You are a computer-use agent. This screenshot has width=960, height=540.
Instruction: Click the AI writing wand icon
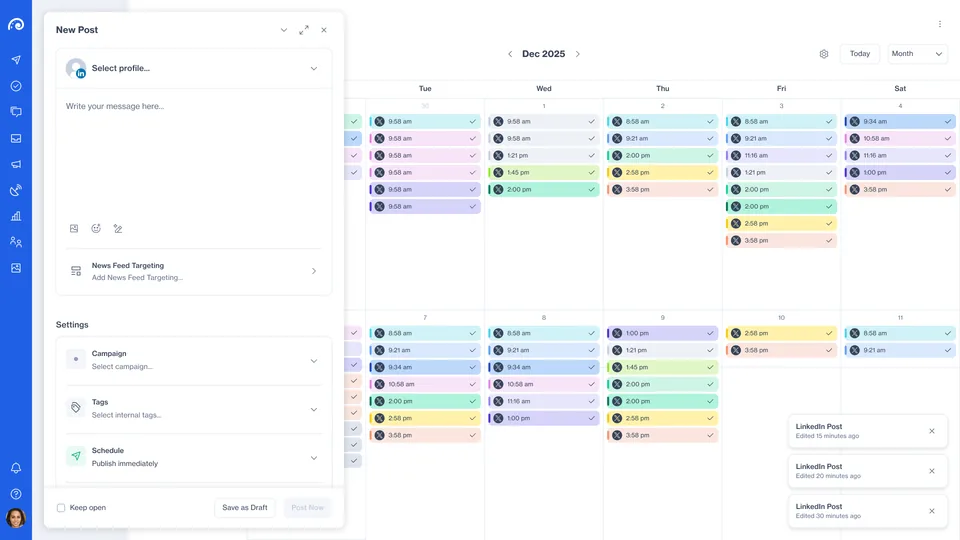[x=118, y=228]
